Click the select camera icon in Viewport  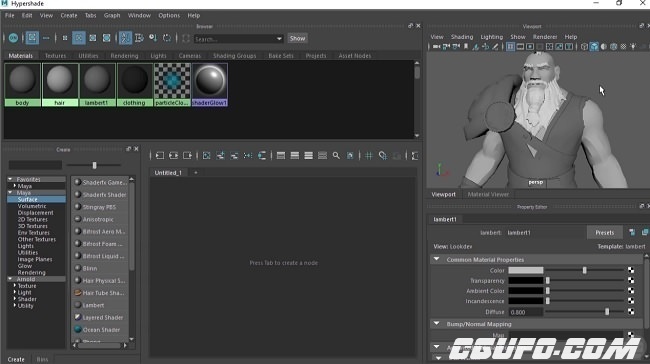click(x=436, y=47)
